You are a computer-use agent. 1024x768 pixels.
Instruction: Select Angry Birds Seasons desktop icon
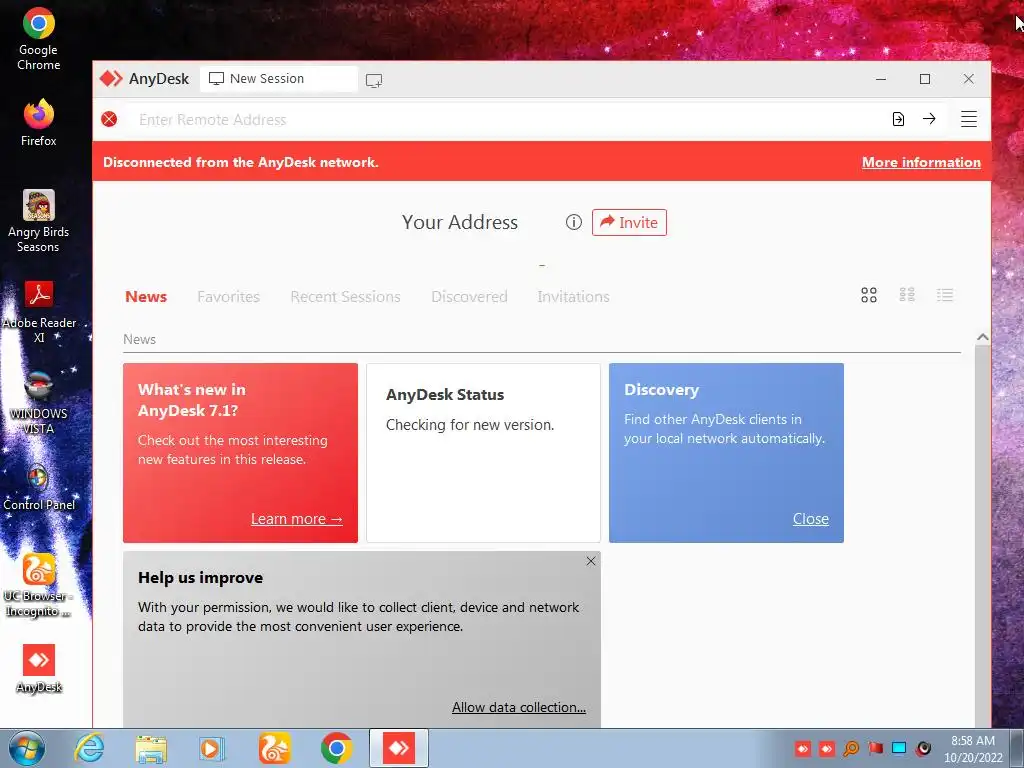click(x=39, y=221)
